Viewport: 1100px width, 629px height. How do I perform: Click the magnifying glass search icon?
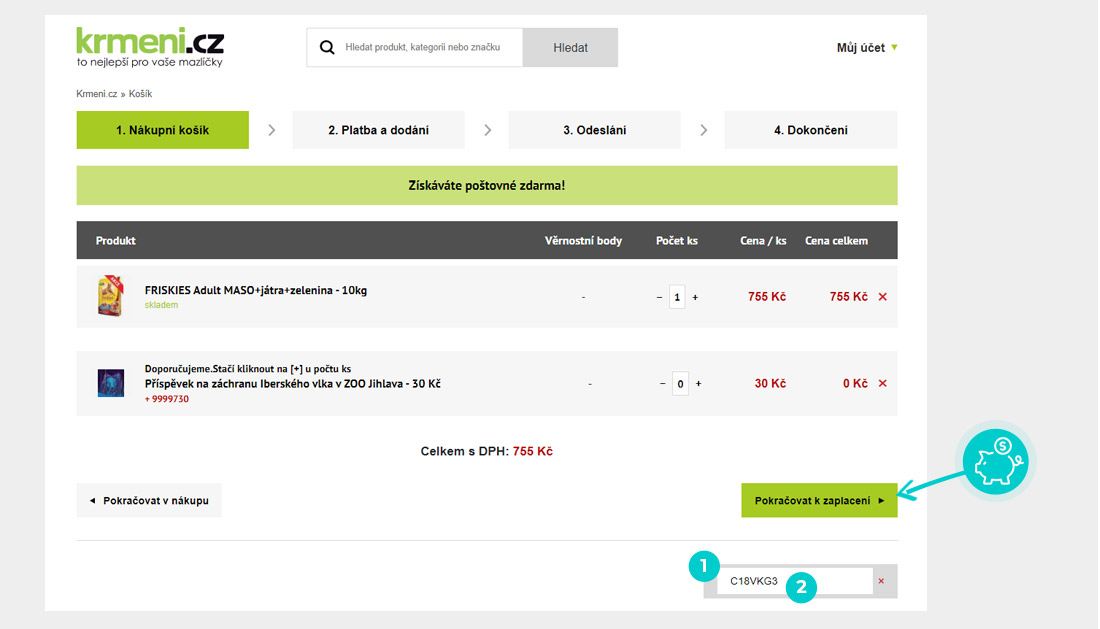pyautogui.click(x=326, y=47)
